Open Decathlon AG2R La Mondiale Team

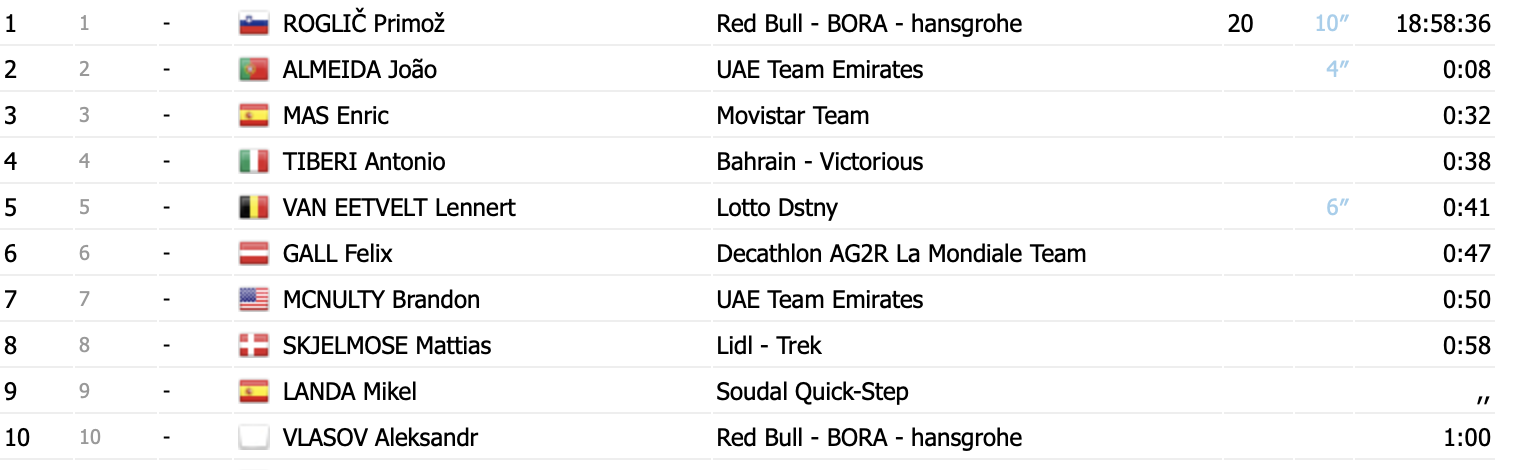click(901, 254)
